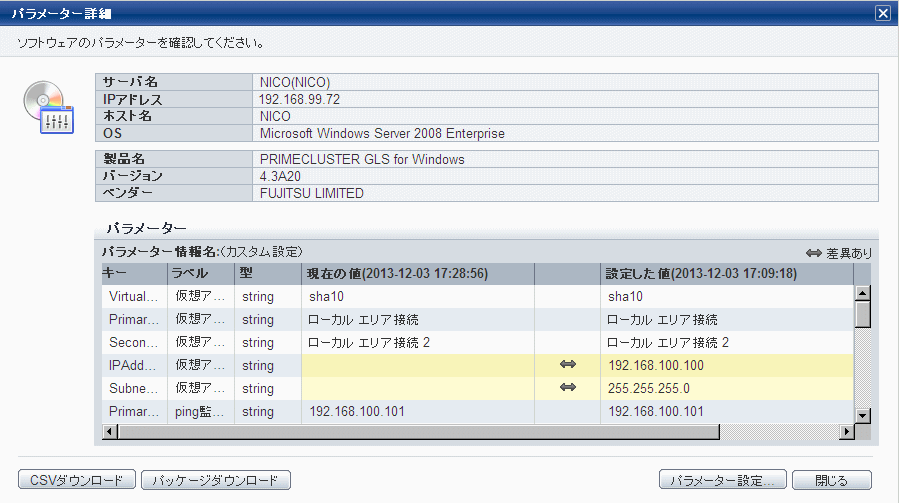The width and height of the screenshot is (899, 503).
Task: Click the vertical scrollbar down arrow
Action: coord(862,416)
